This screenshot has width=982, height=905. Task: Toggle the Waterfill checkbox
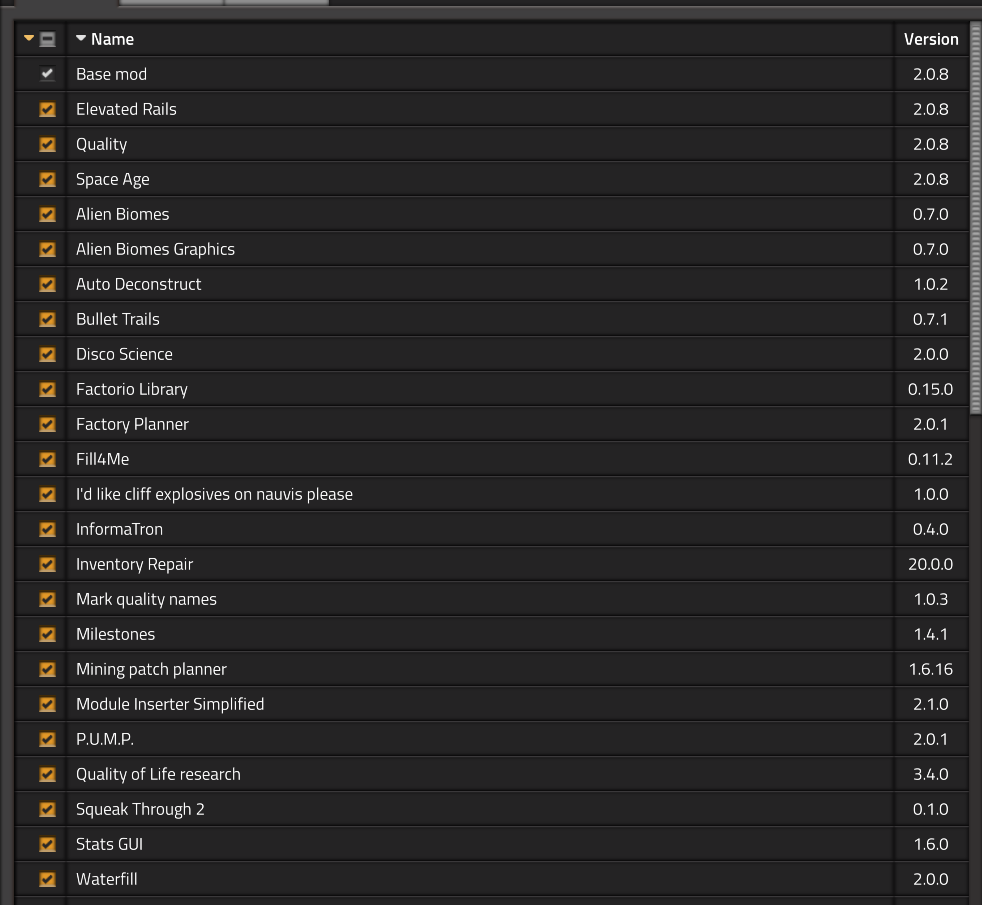pos(48,879)
